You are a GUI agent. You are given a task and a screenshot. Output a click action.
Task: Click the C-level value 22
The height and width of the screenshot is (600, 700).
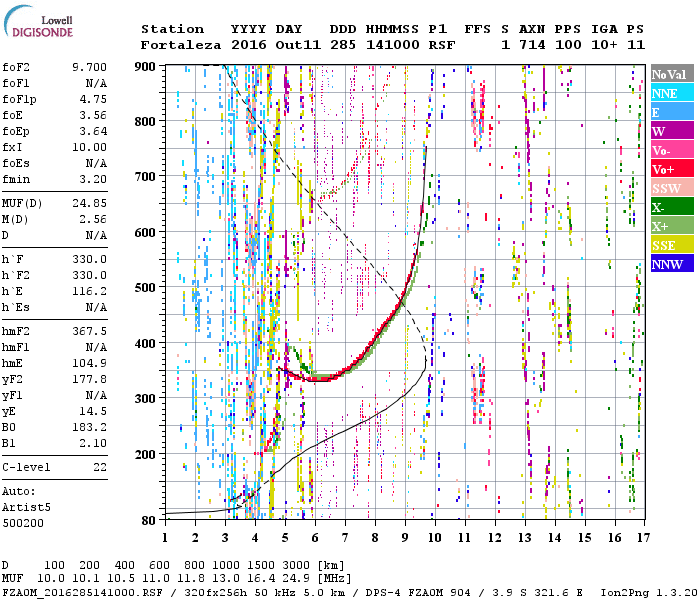pyautogui.click(x=100, y=467)
